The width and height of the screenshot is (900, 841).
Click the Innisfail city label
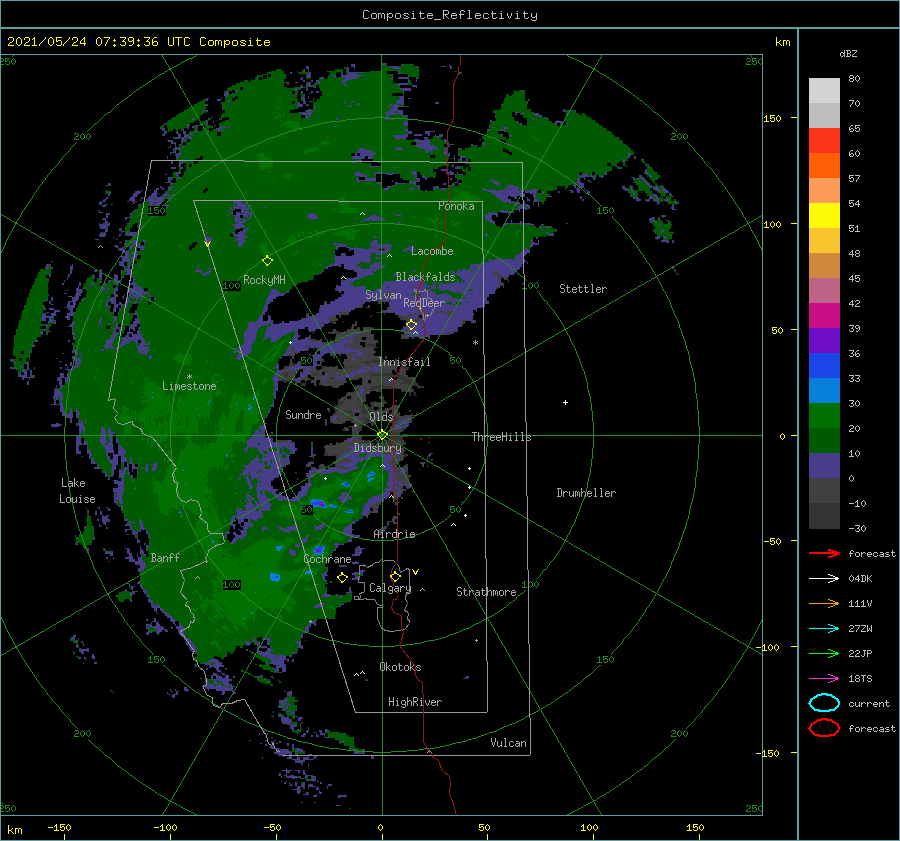[x=404, y=362]
